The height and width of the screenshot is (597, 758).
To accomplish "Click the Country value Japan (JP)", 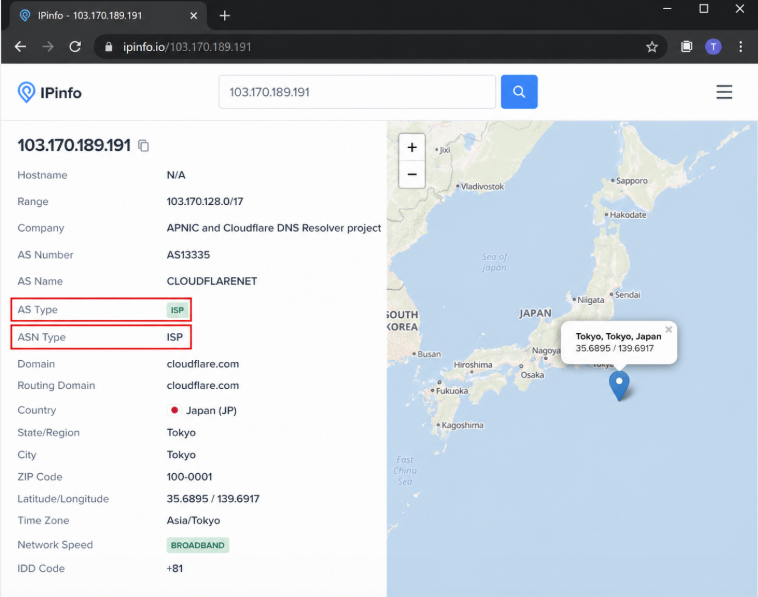I will (211, 410).
